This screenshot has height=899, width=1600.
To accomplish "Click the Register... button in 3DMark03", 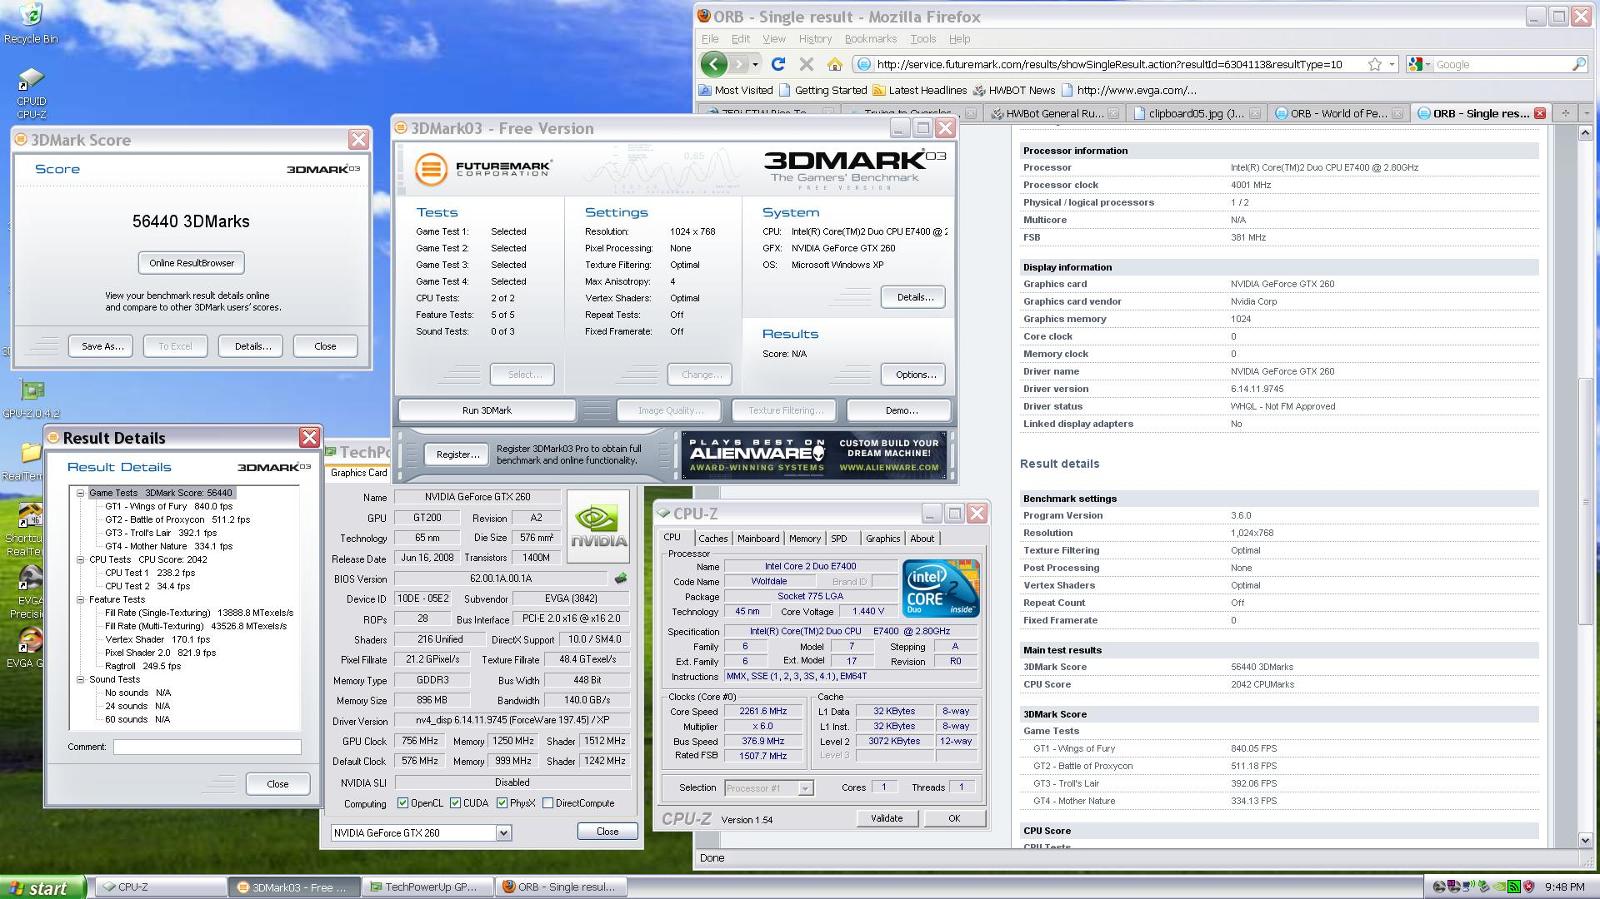I will click(458, 454).
